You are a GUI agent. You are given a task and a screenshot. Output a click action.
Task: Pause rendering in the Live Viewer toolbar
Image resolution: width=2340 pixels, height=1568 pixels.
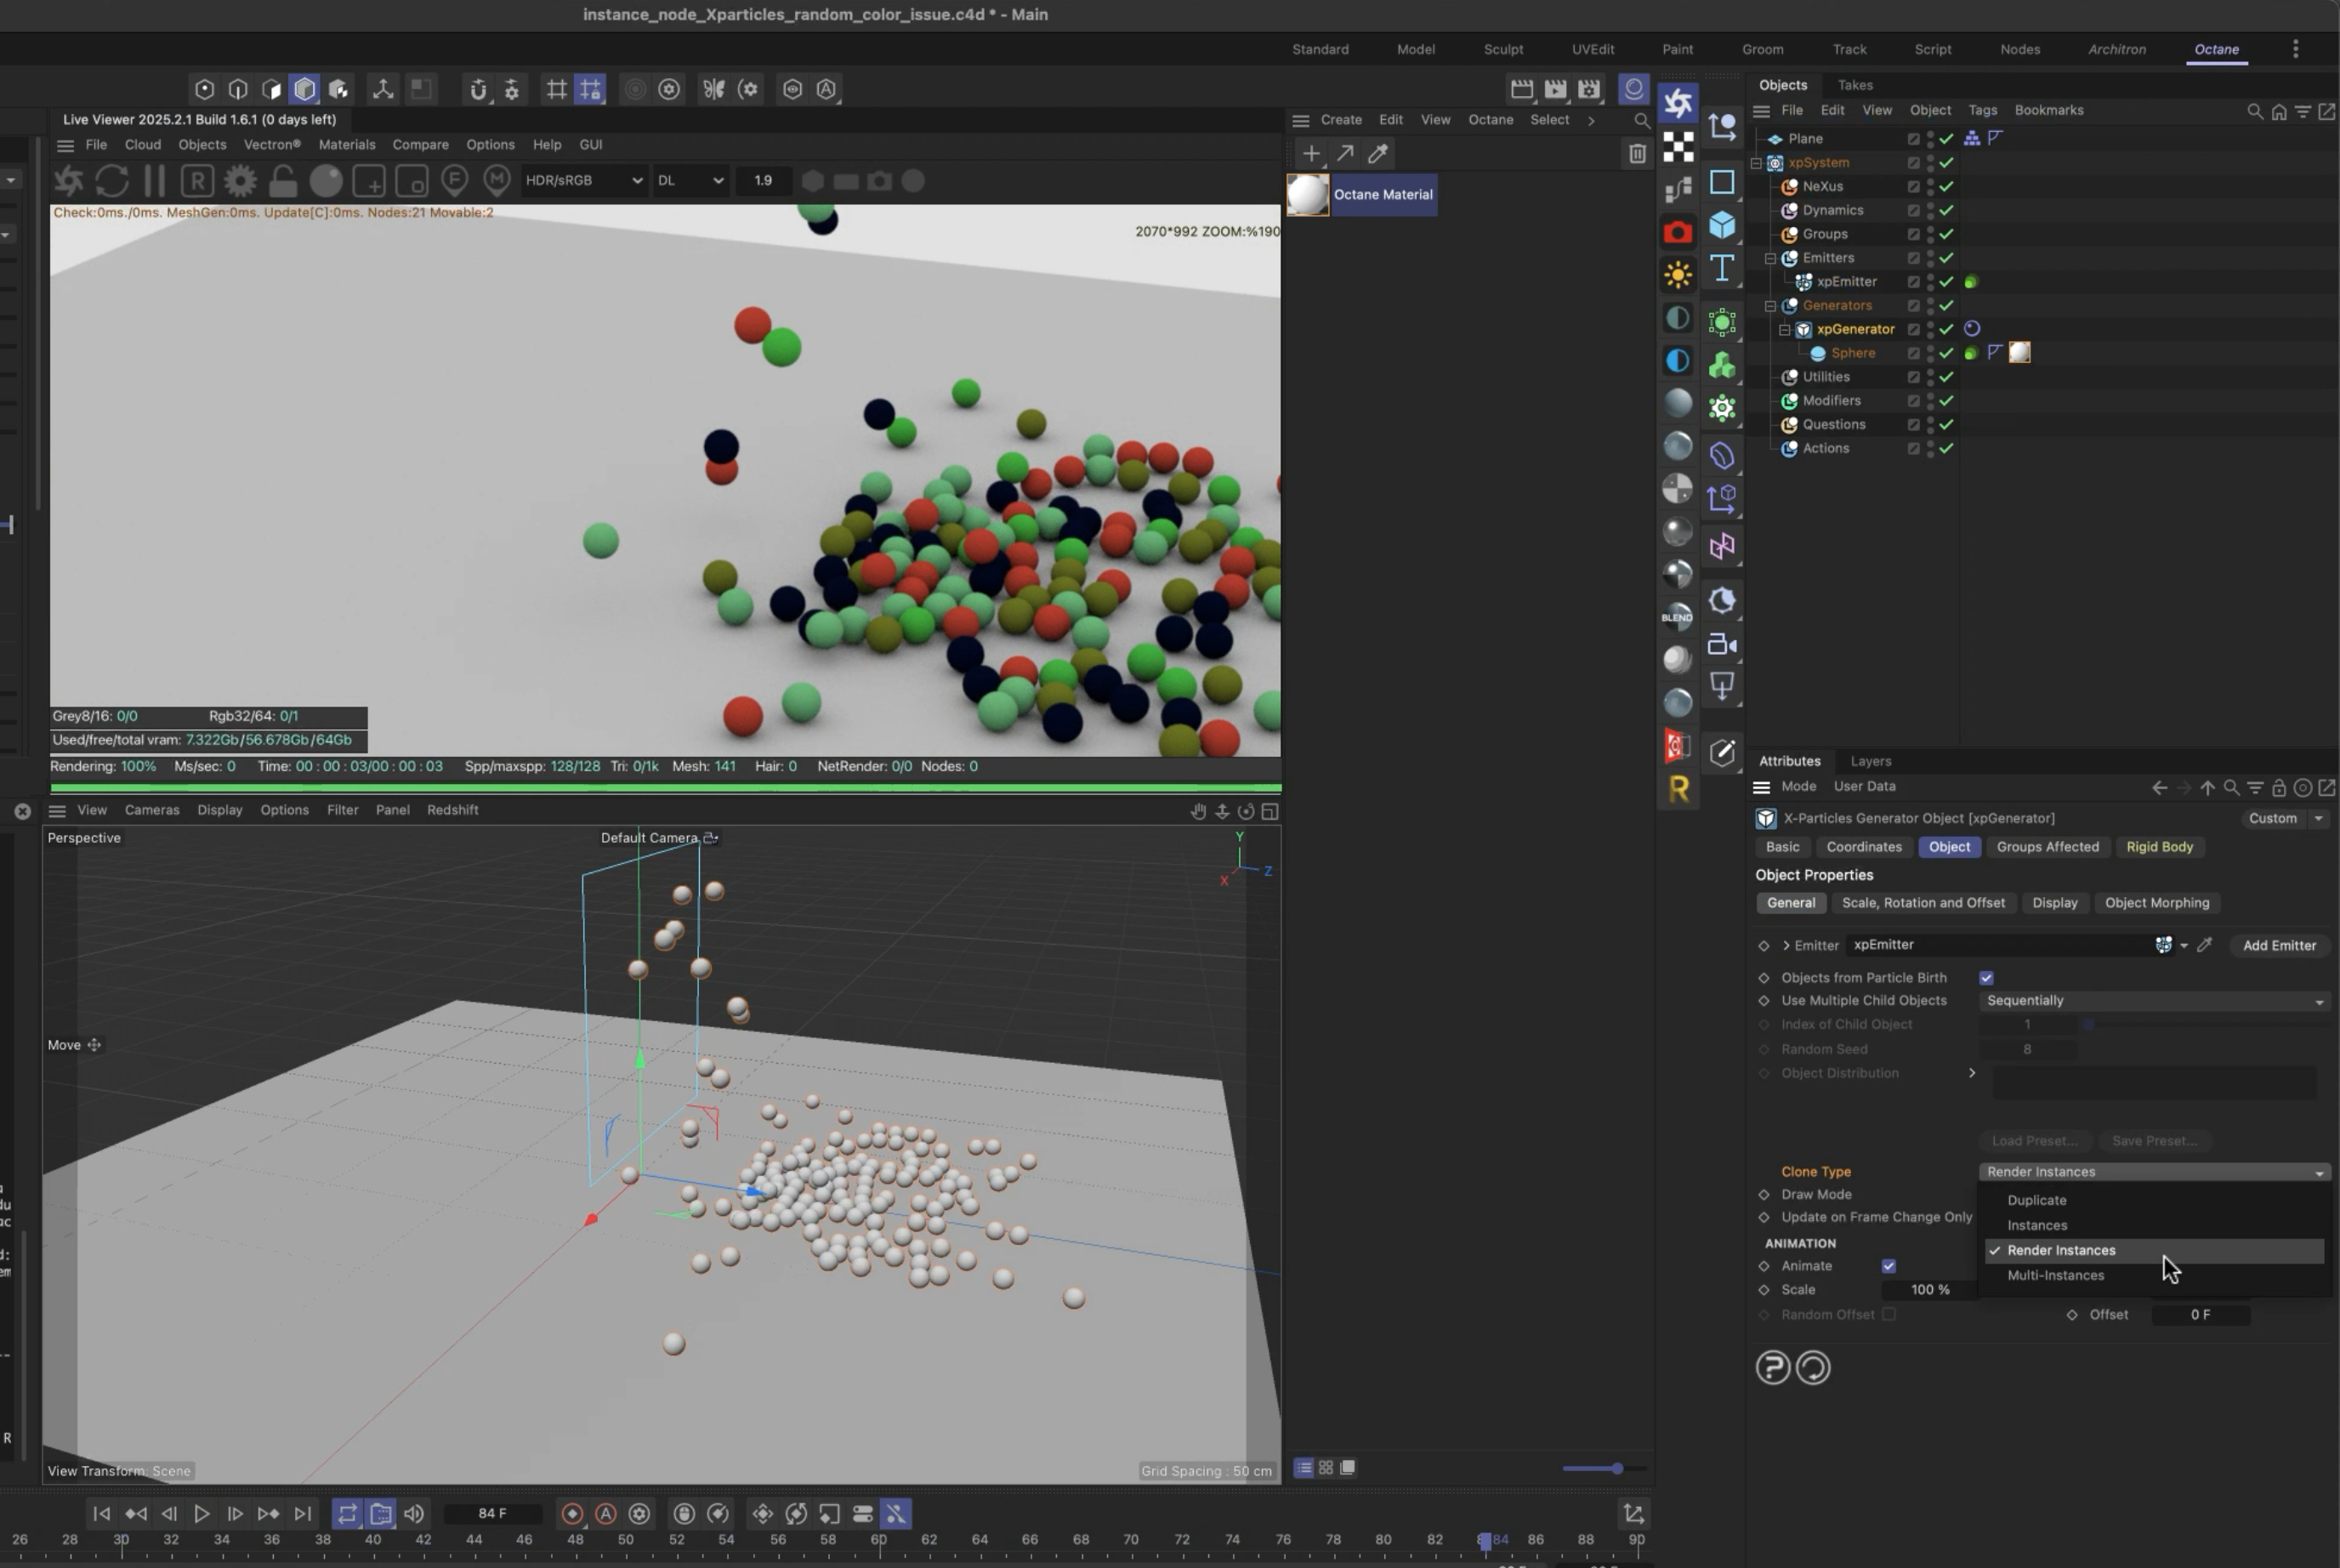(154, 181)
